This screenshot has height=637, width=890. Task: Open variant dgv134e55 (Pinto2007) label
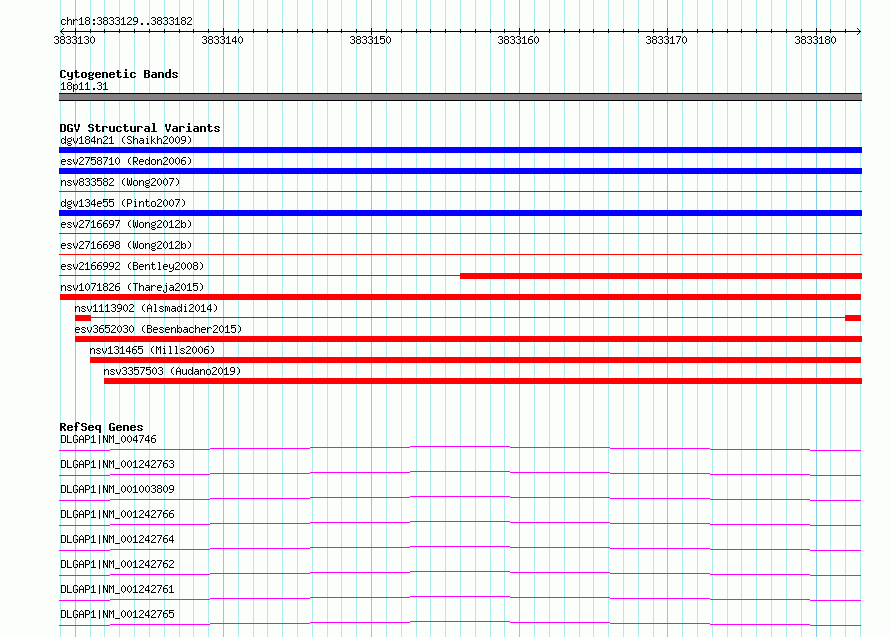click(123, 203)
